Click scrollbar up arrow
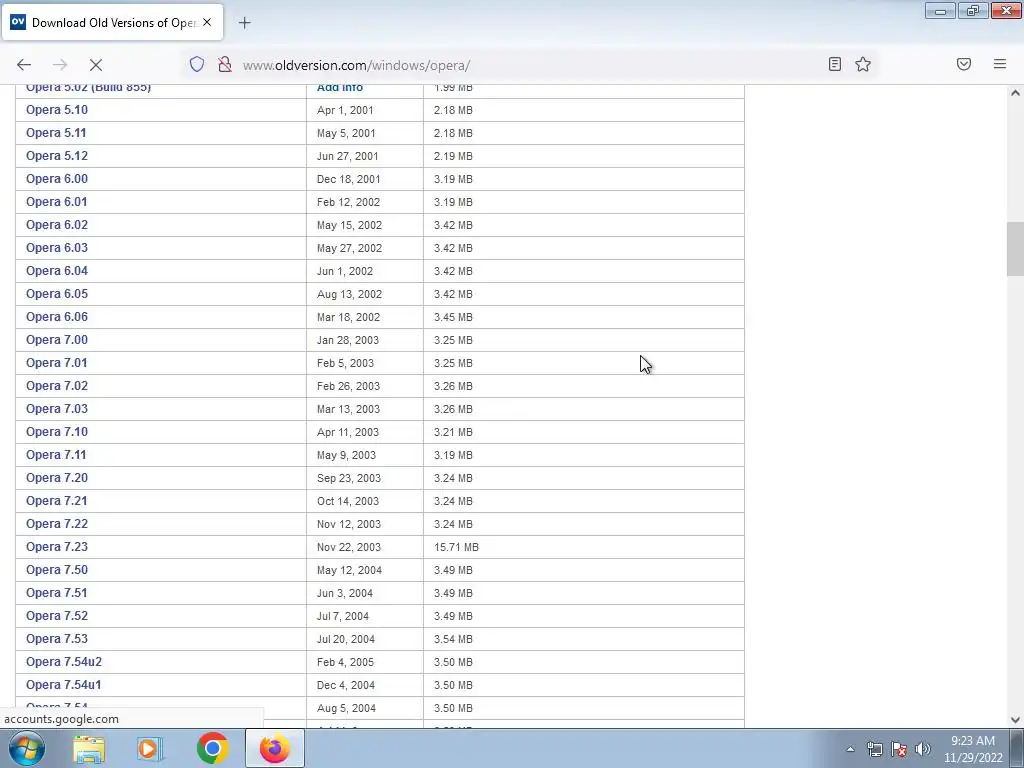 1015,93
